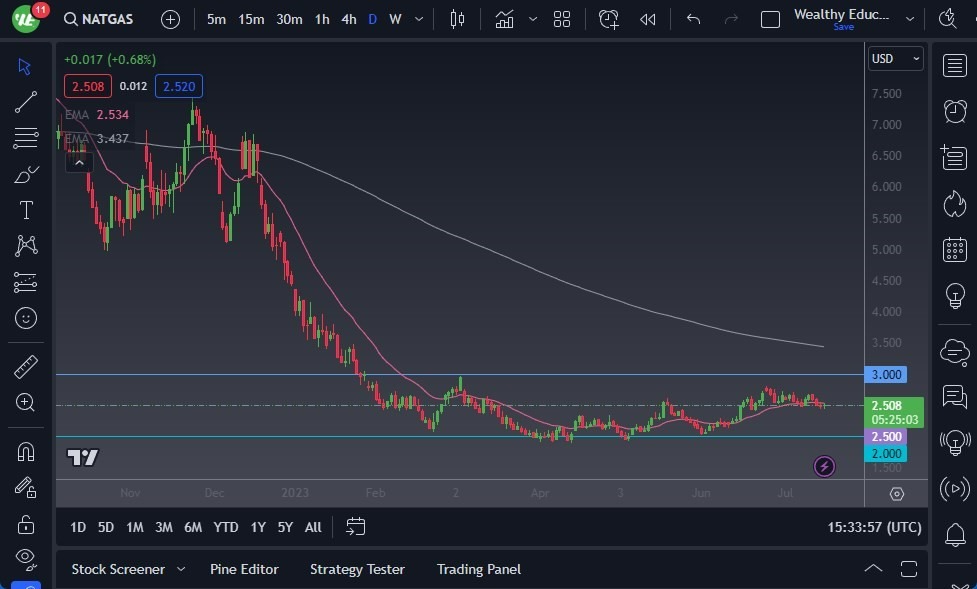The width and height of the screenshot is (977, 589).
Task: Toggle Magnet mode on drawing toolbar
Action: [26, 451]
